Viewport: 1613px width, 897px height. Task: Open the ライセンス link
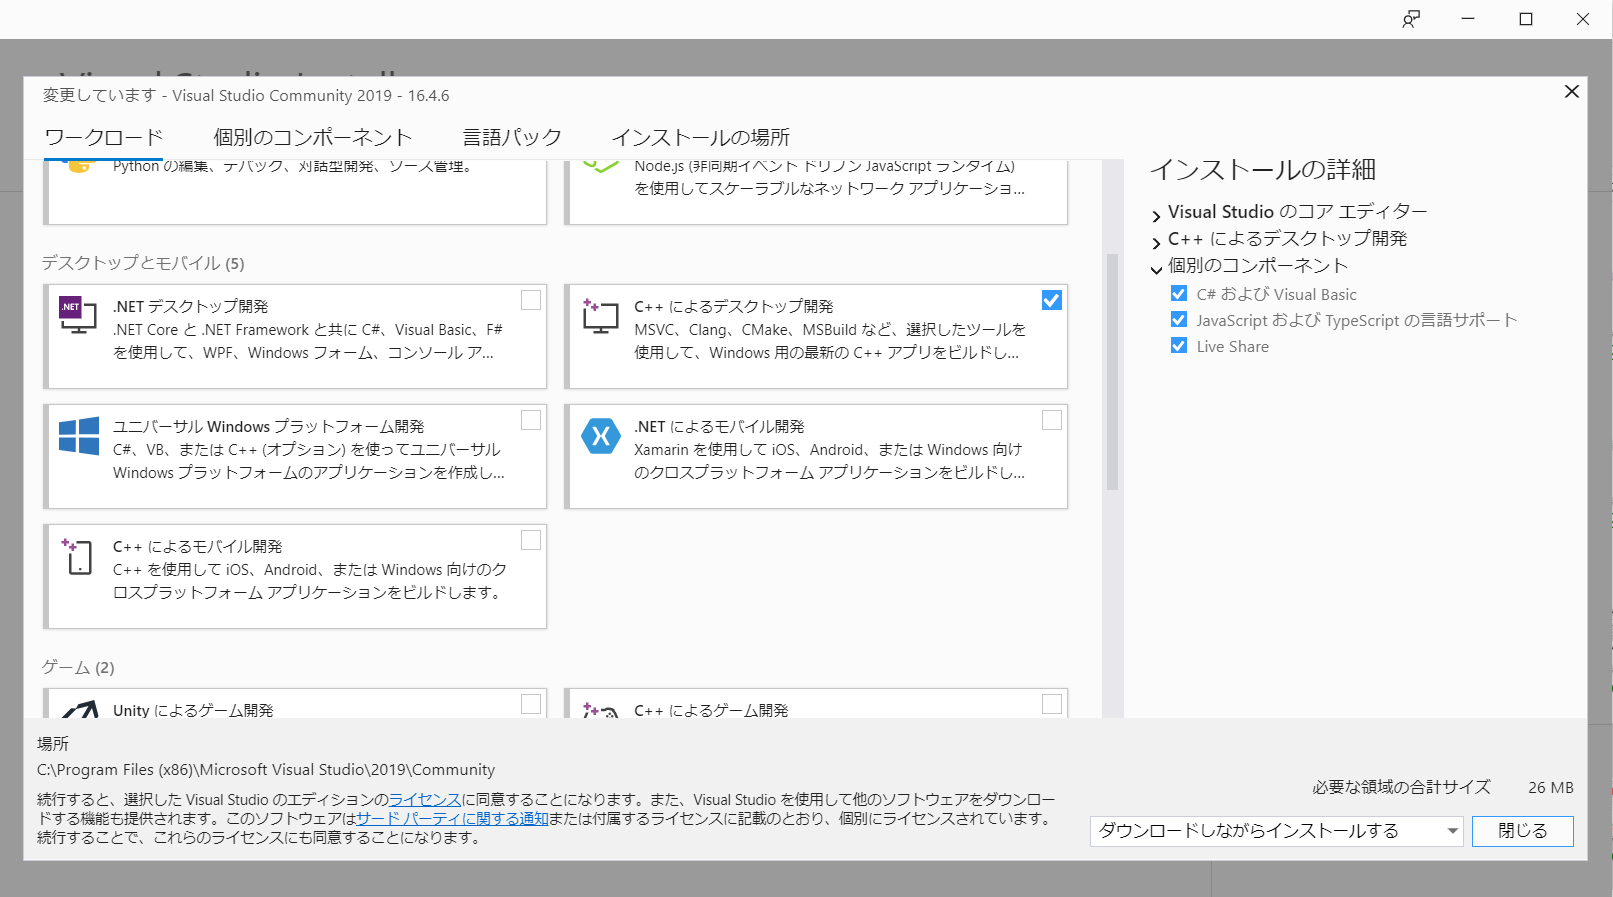425,800
